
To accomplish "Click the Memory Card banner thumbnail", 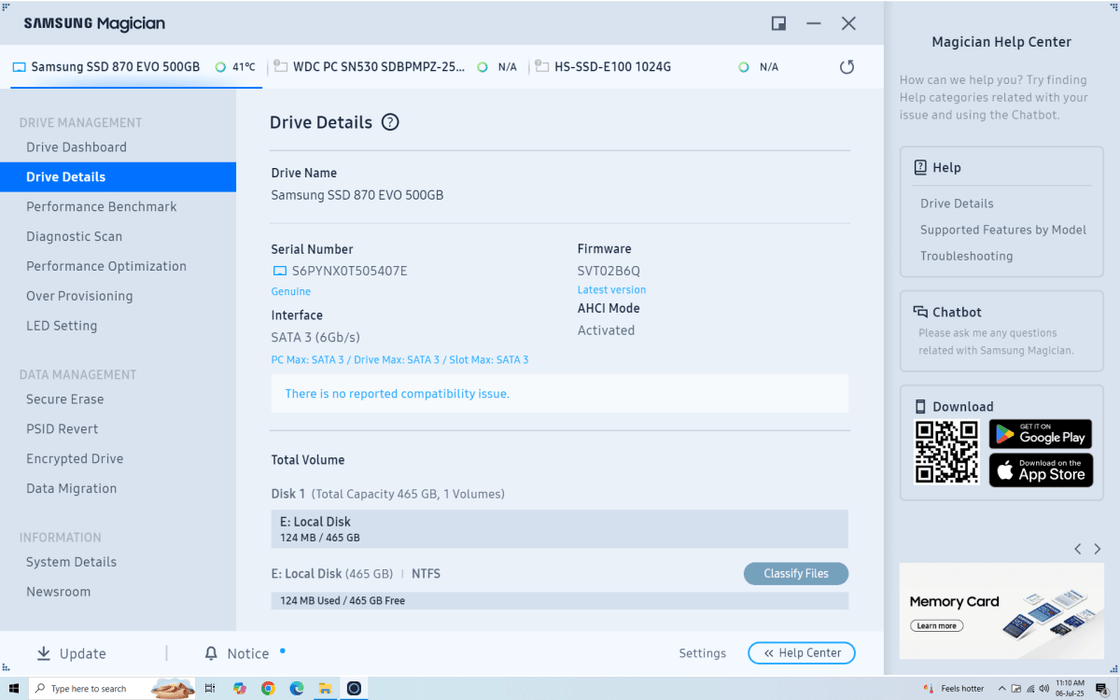I will tap(1001, 610).
